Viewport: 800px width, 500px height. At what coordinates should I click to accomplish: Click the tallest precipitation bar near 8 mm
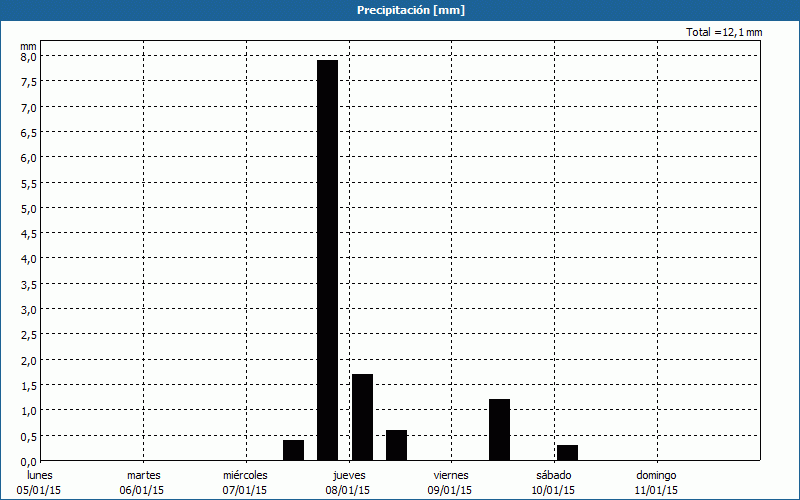(x=327, y=260)
